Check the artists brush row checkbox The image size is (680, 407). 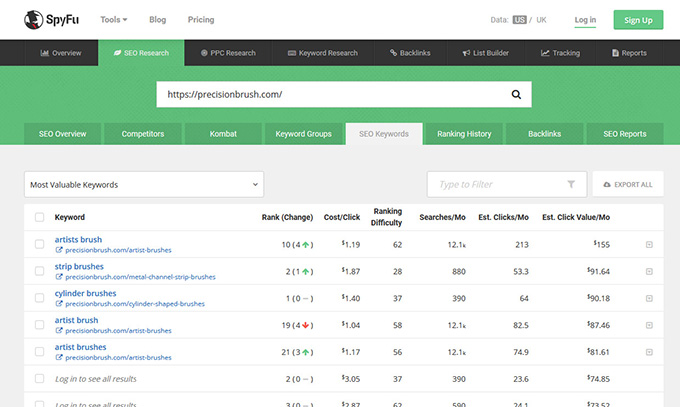tap(39, 244)
